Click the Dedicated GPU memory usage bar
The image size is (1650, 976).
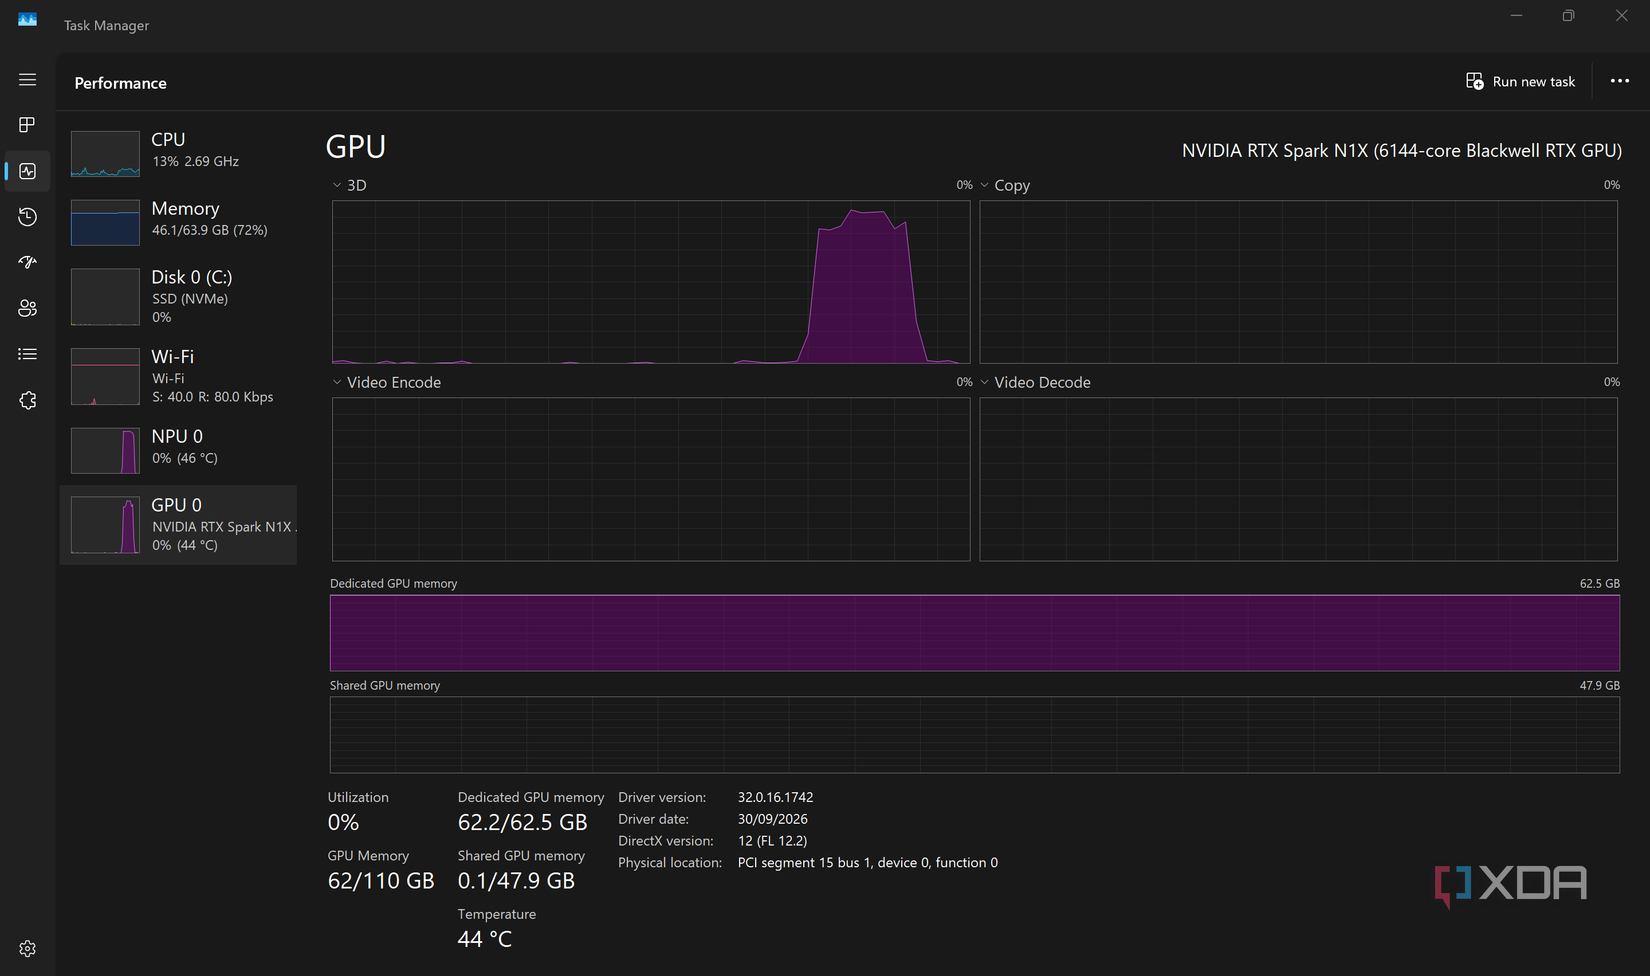pos(975,633)
